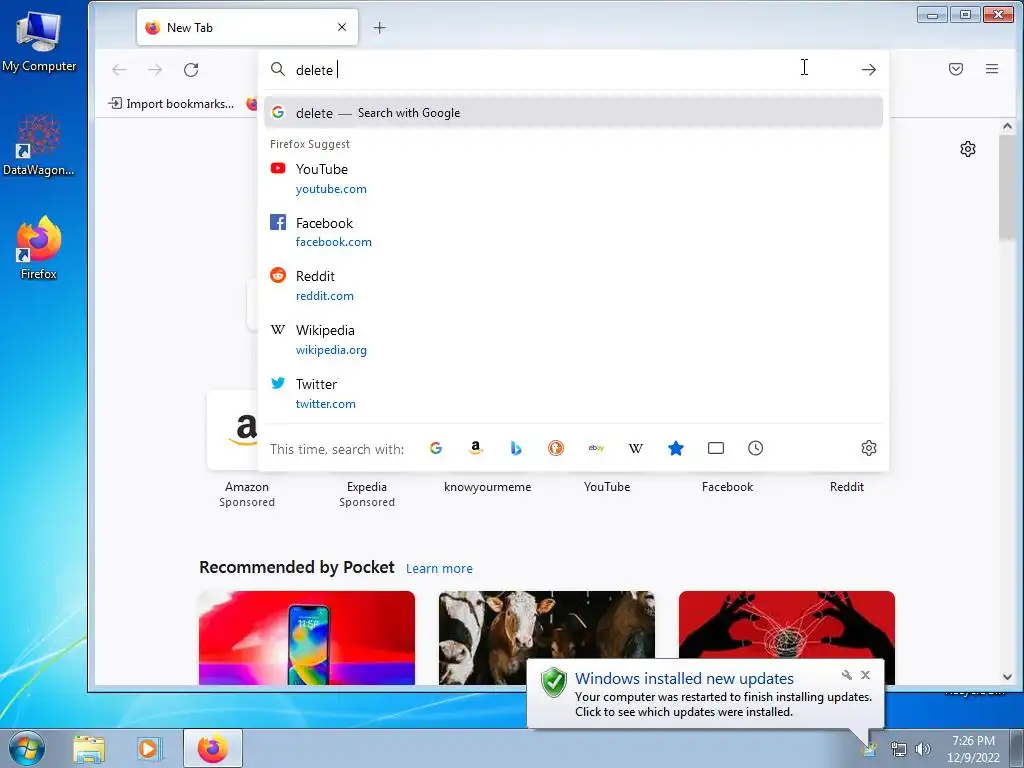Open new tab page personalize gear
Screen dimensions: 1024x768
pos(968,149)
